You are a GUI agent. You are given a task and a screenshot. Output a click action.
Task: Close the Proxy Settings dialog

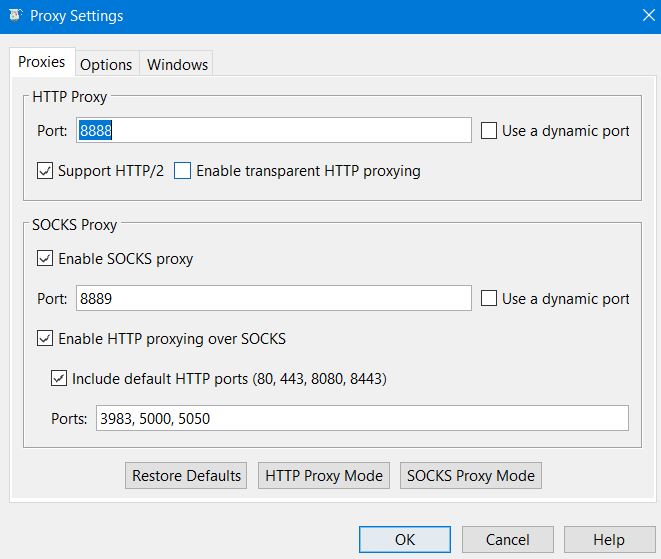coord(646,16)
